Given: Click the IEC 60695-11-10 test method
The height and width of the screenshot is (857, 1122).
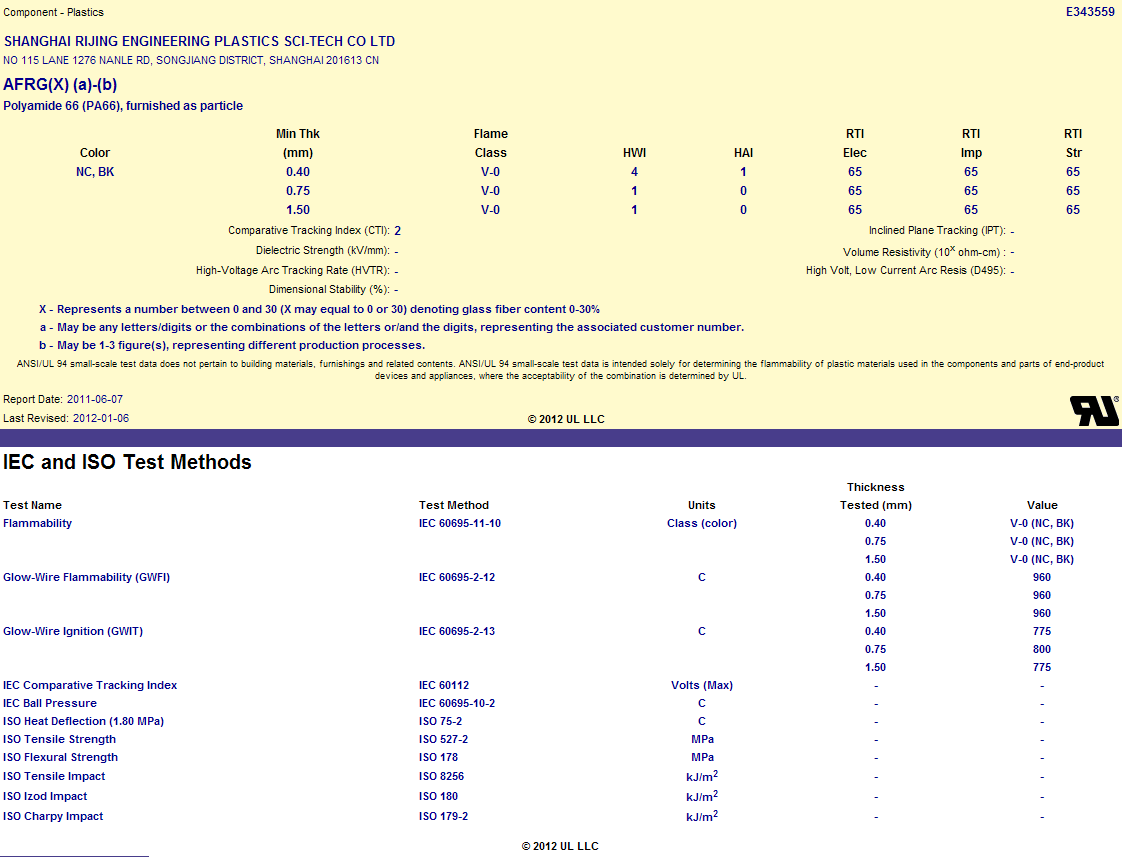Looking at the screenshot, I should pos(460,523).
